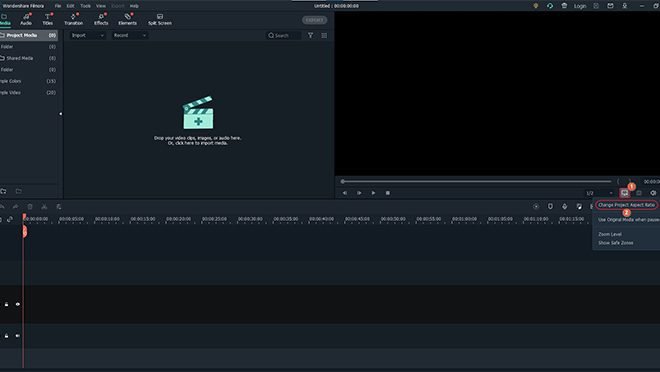The width and height of the screenshot is (660, 372).
Task: Click the delete trash icon in timeline toolbar
Action: (x=30, y=207)
